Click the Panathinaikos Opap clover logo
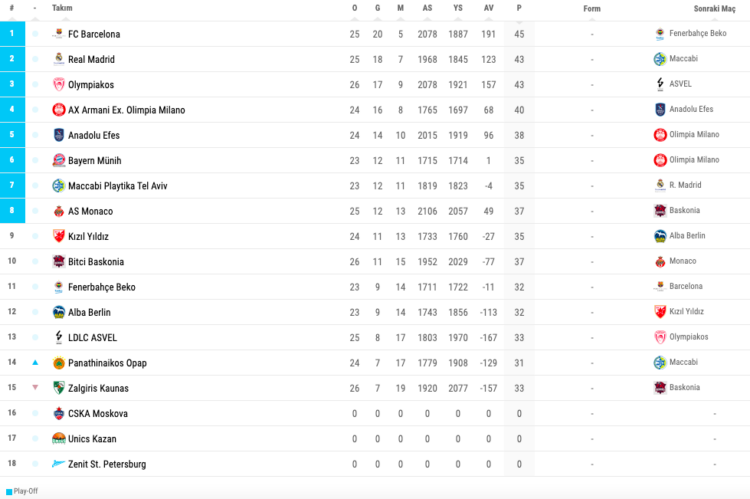 pyautogui.click(x=59, y=363)
